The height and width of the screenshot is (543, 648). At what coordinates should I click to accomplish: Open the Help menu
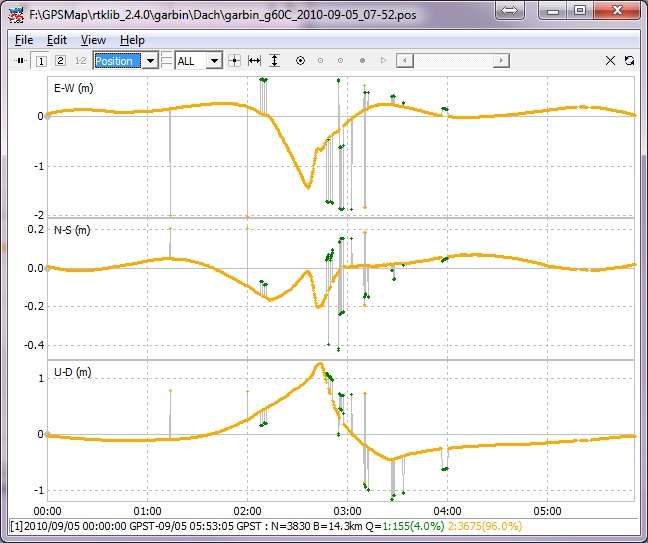(132, 40)
